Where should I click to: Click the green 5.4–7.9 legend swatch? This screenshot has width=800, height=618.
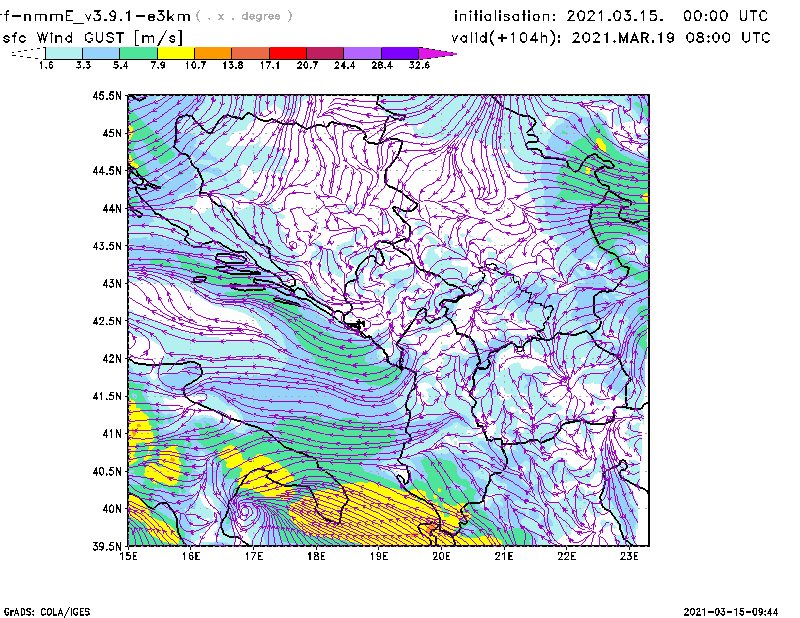[138, 53]
